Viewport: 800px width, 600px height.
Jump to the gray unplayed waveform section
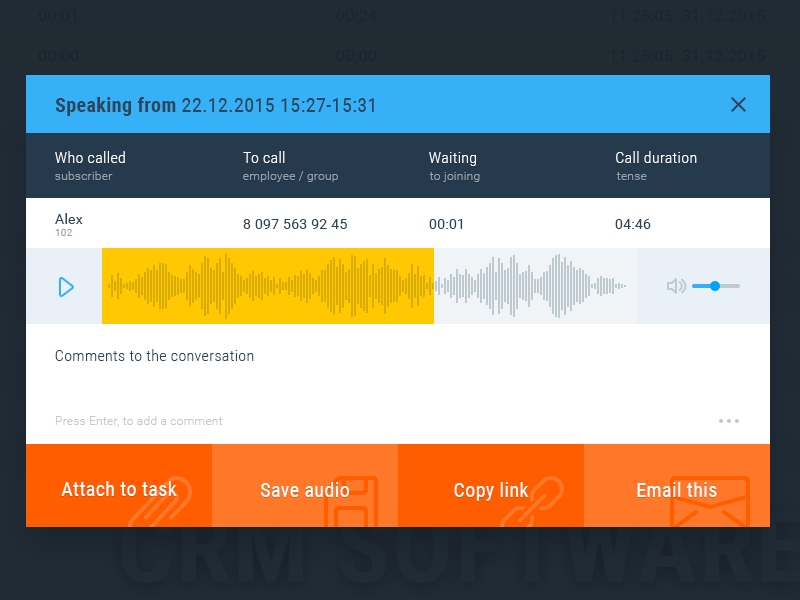click(x=535, y=286)
